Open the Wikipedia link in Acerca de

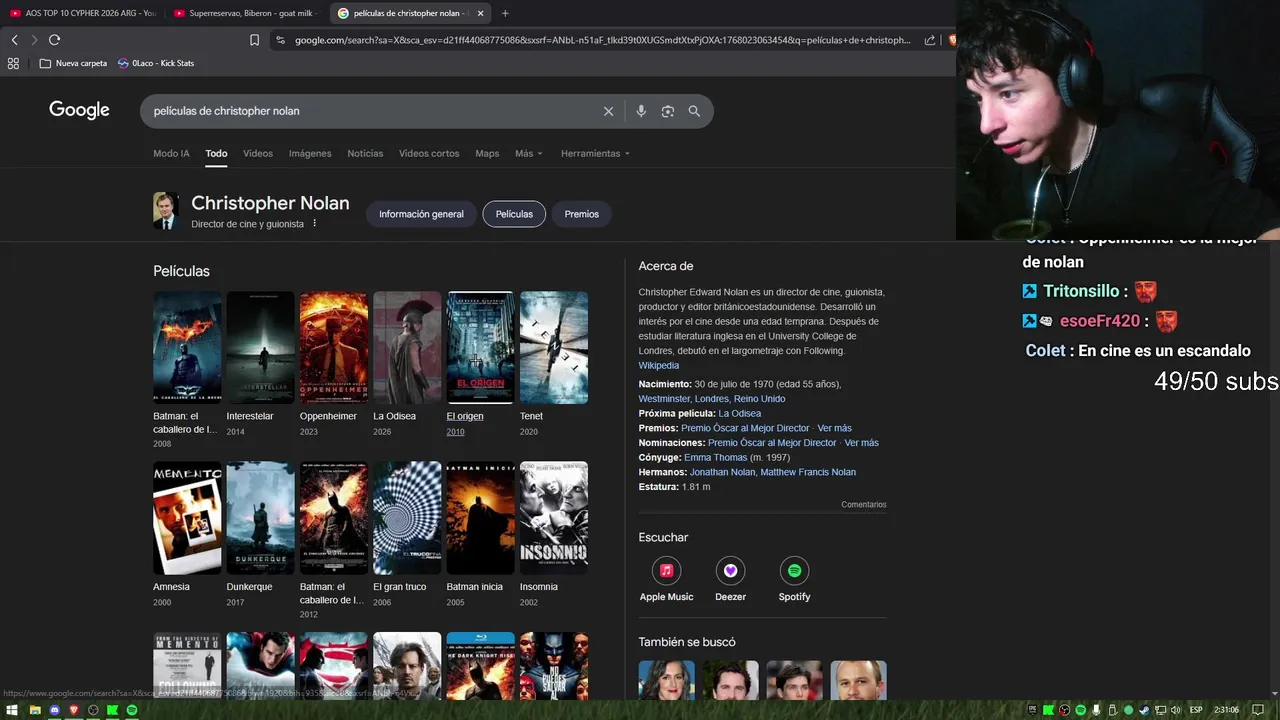point(659,365)
